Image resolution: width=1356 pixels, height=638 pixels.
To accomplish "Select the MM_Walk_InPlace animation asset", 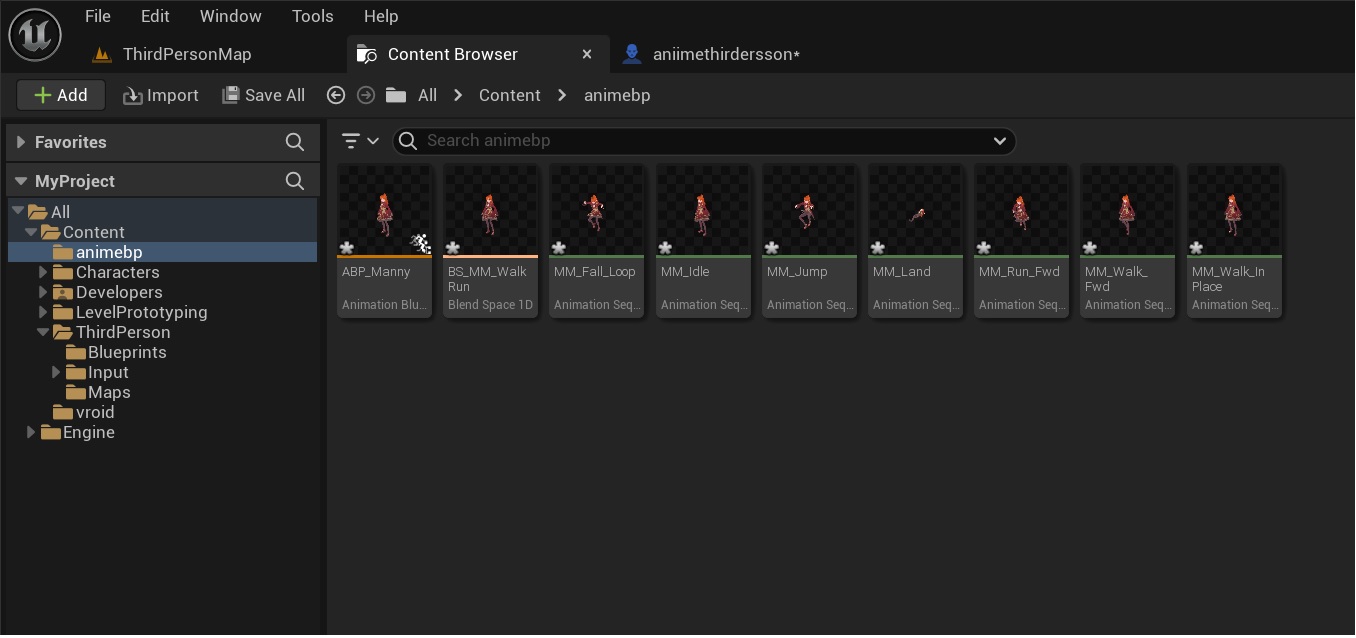I will click(x=1234, y=241).
